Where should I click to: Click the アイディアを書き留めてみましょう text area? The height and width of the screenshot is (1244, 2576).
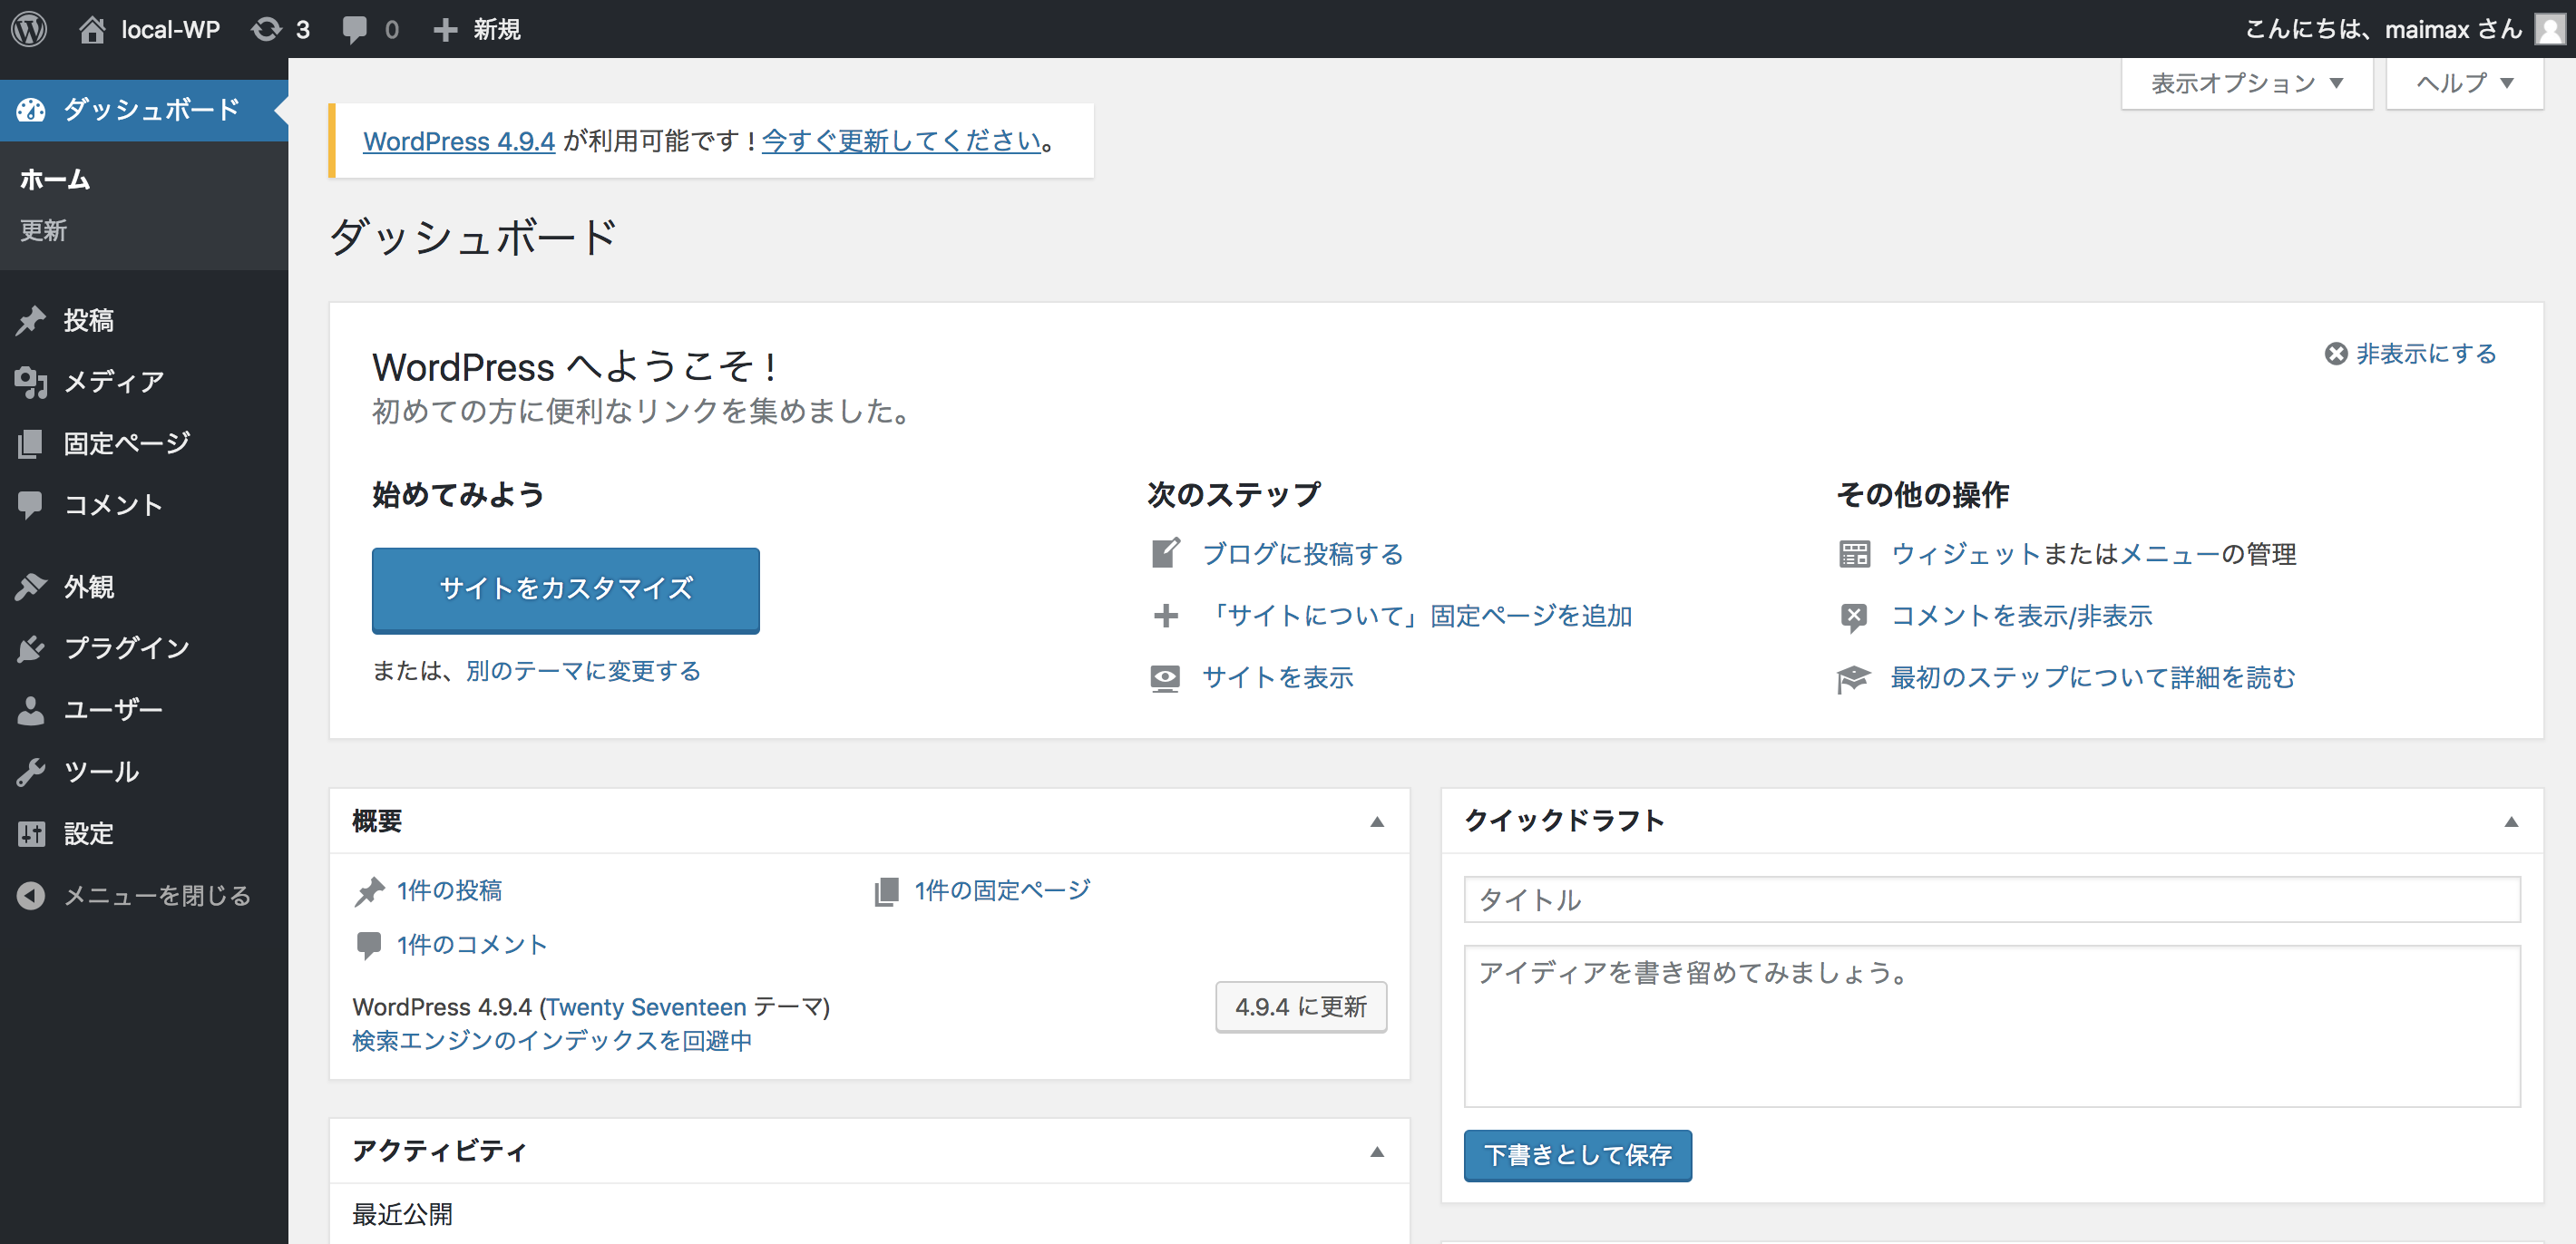click(1992, 1026)
